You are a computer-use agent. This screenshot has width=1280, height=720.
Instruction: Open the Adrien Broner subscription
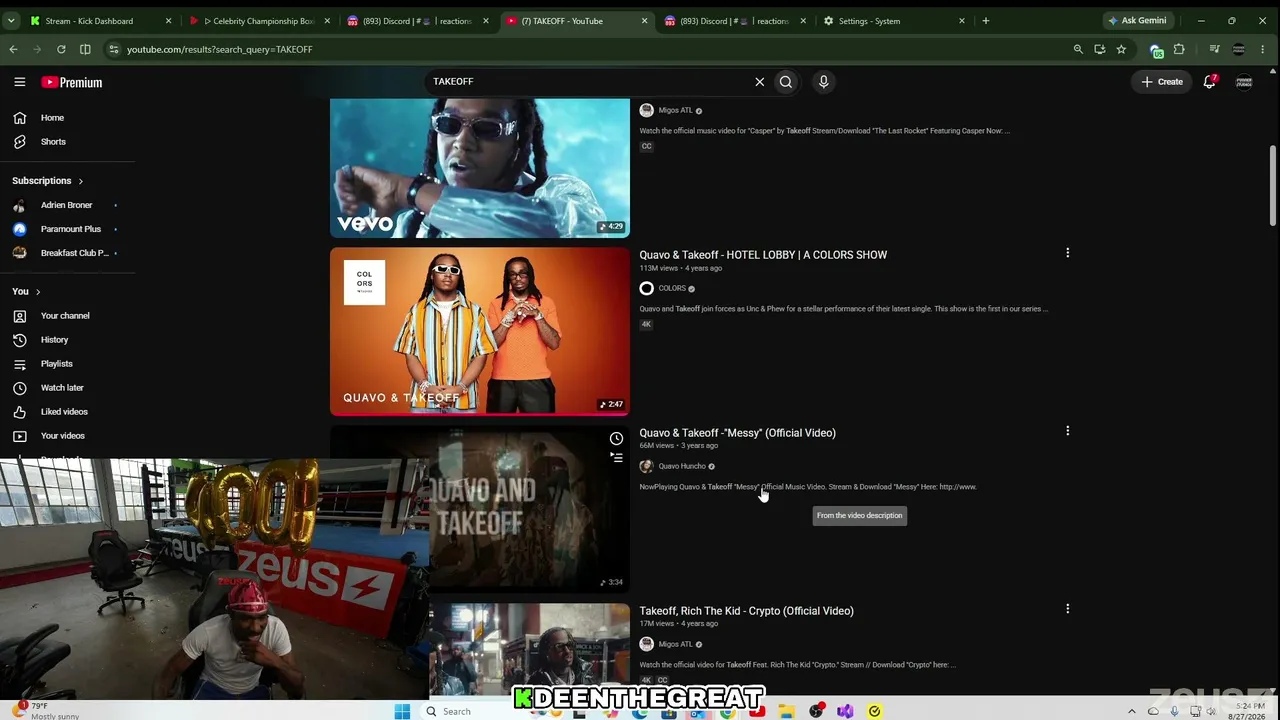click(x=66, y=205)
